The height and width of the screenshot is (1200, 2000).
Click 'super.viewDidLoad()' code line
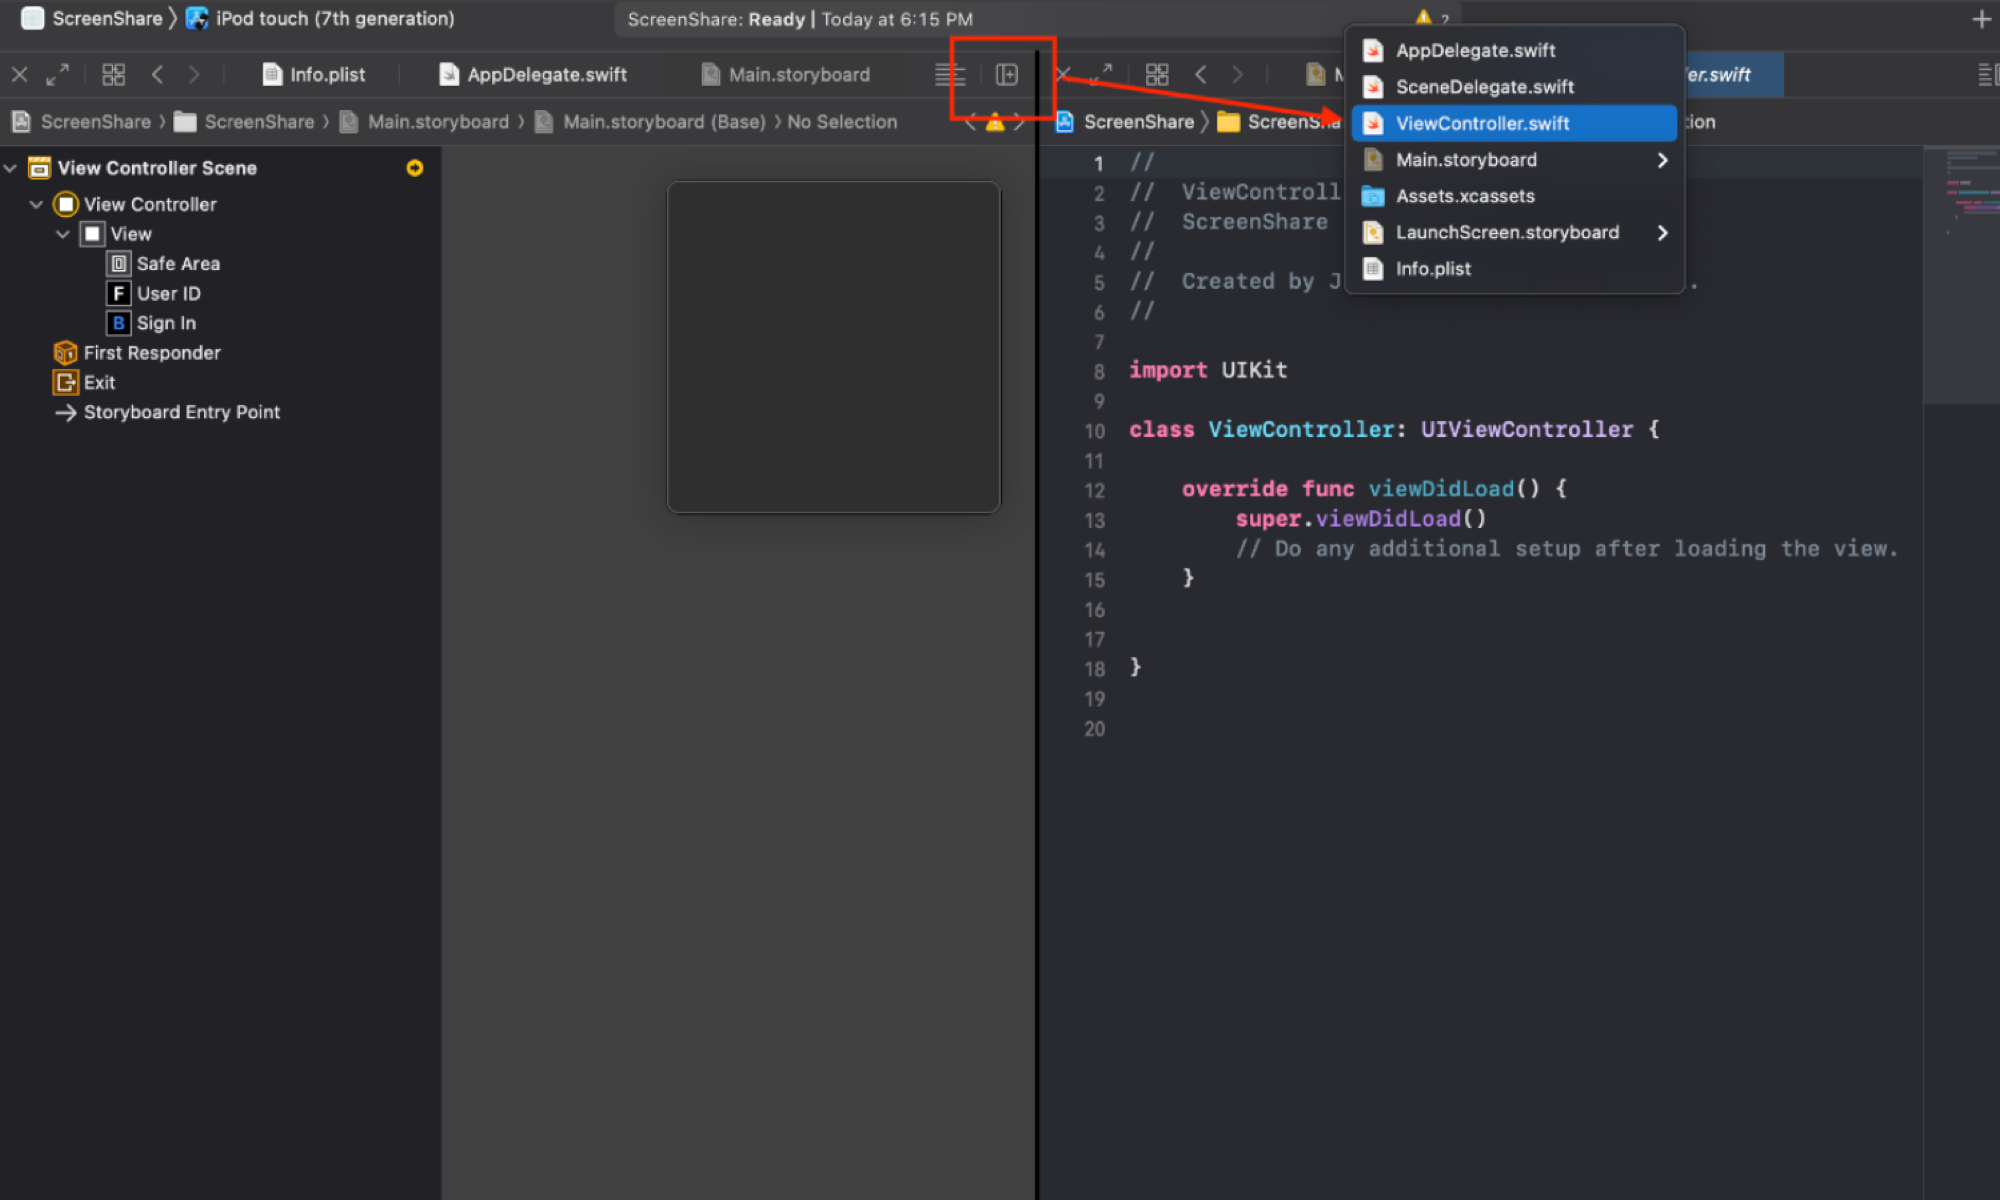click(1361, 519)
